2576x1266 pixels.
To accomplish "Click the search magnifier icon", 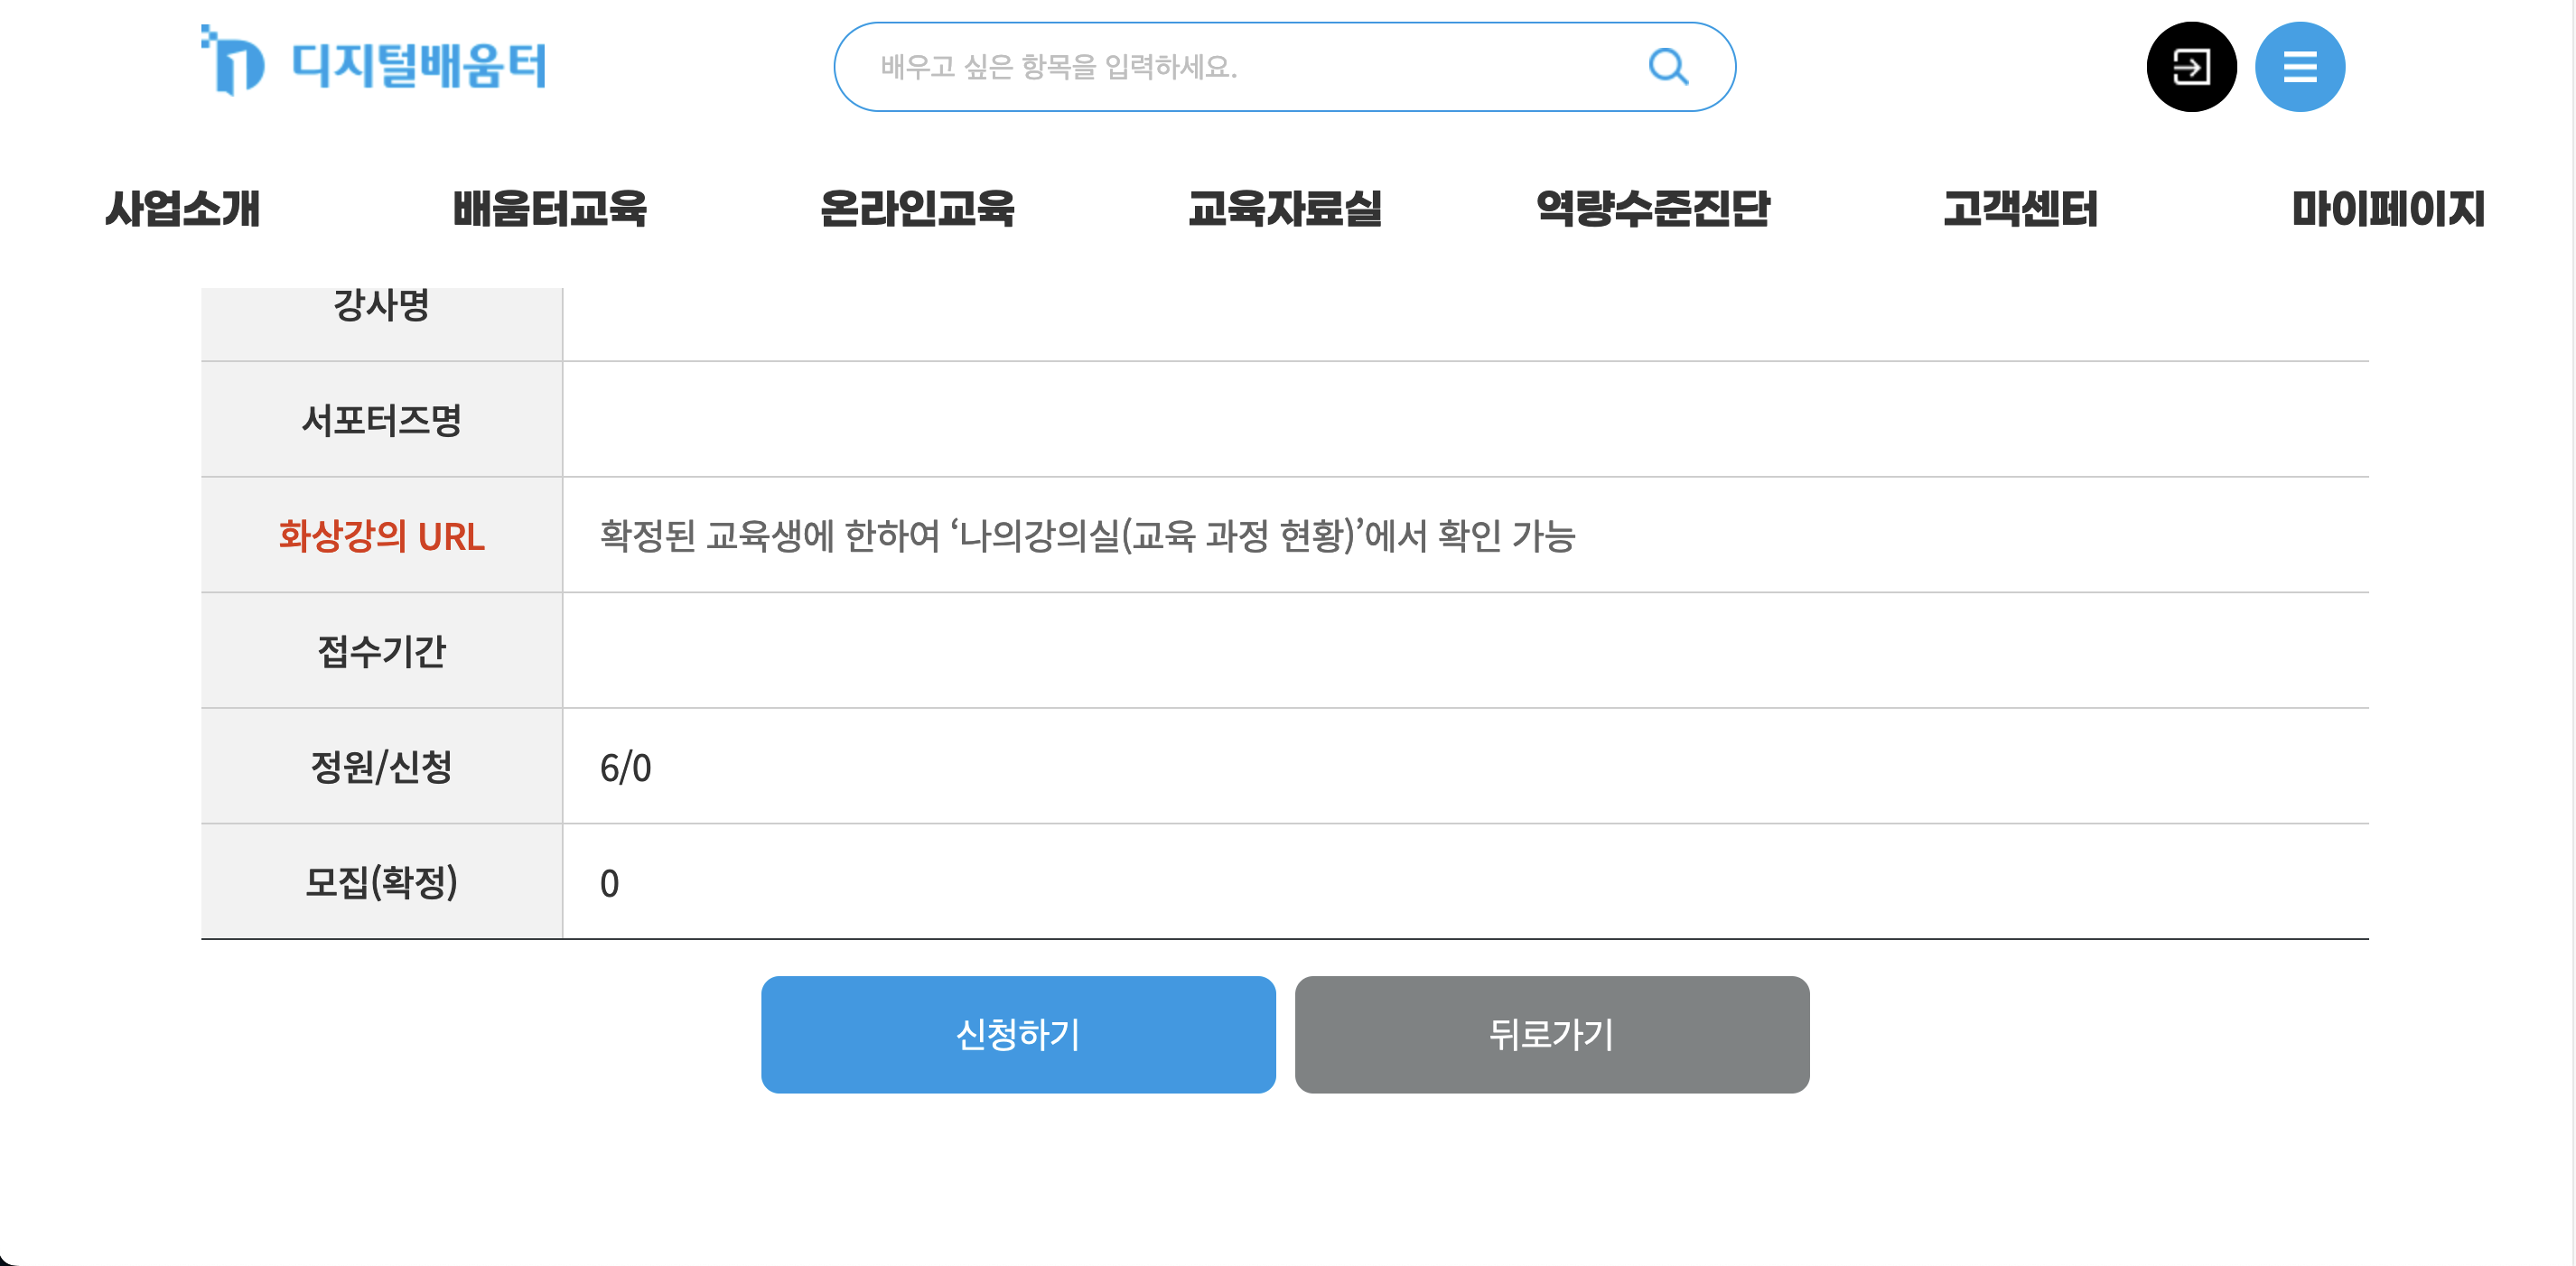I will click(1666, 66).
